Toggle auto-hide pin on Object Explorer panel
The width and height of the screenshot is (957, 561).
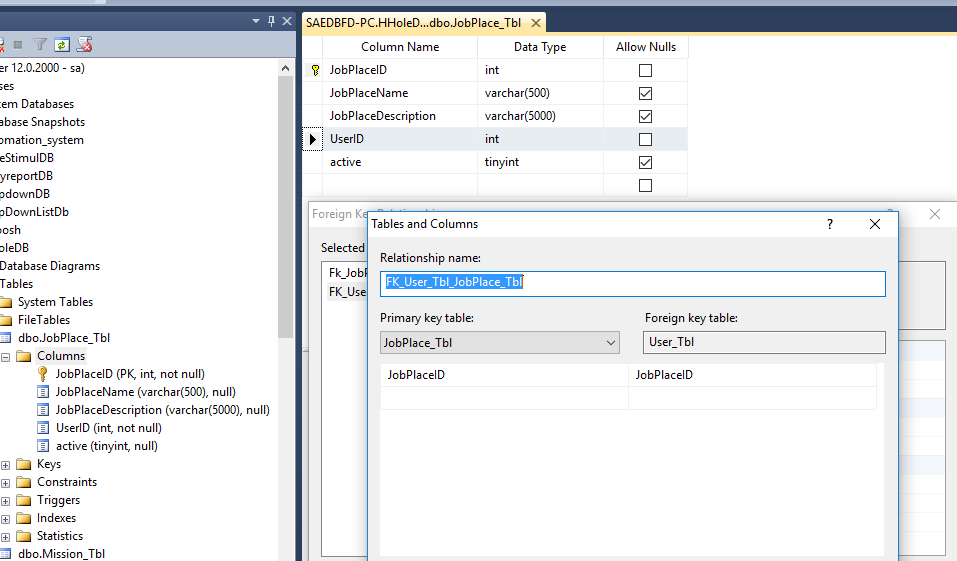click(x=272, y=21)
